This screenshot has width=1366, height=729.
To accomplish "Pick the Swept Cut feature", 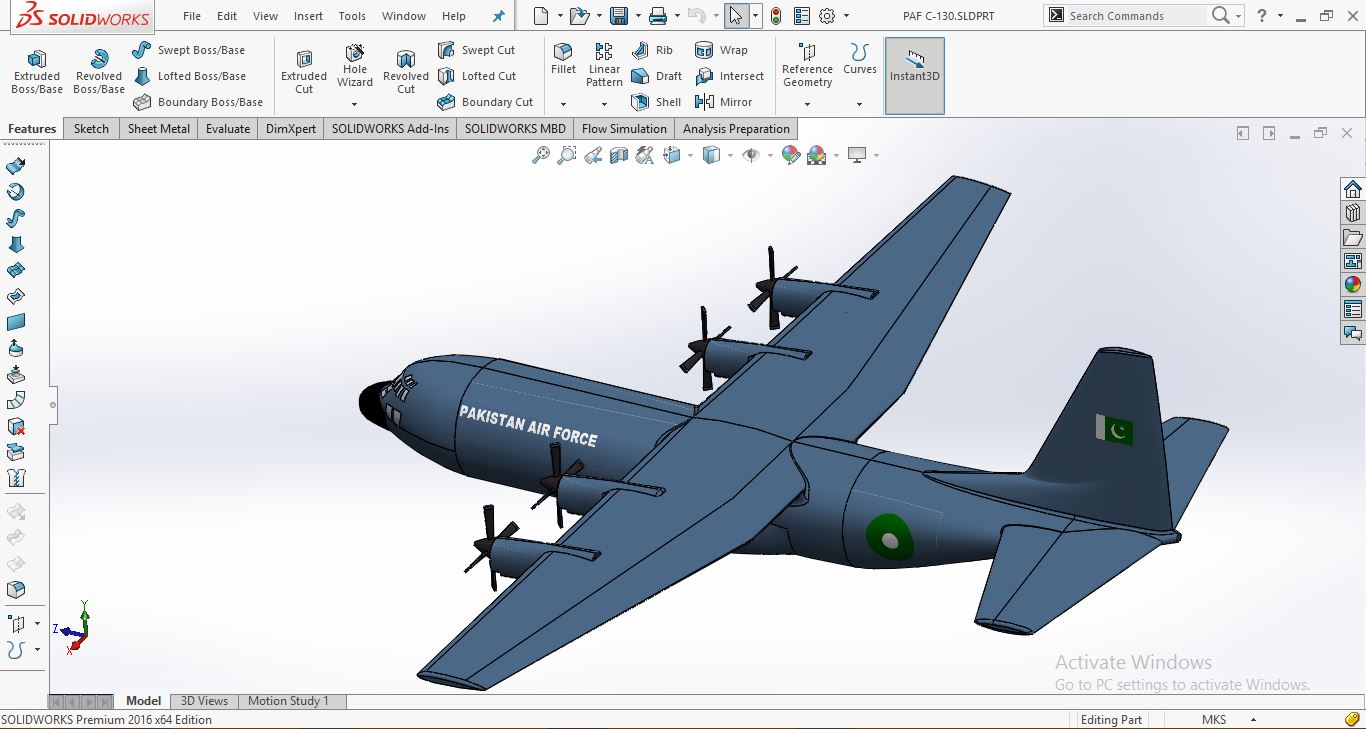I will (476, 50).
